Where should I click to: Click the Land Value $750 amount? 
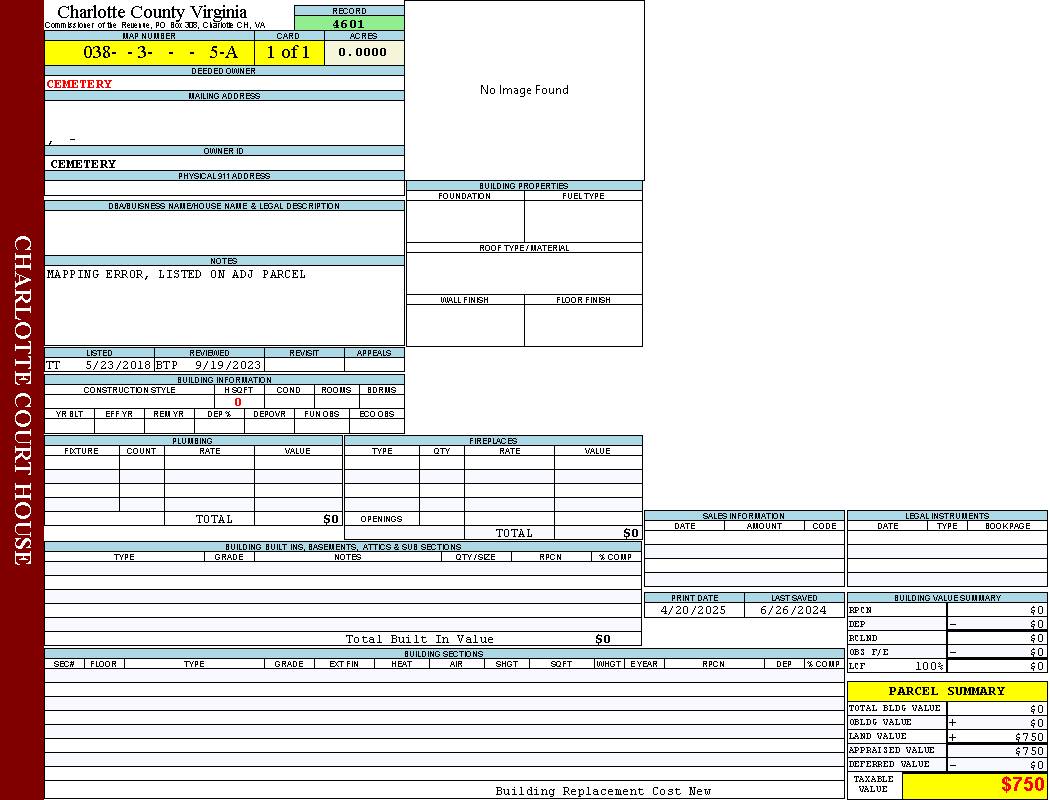point(1028,736)
